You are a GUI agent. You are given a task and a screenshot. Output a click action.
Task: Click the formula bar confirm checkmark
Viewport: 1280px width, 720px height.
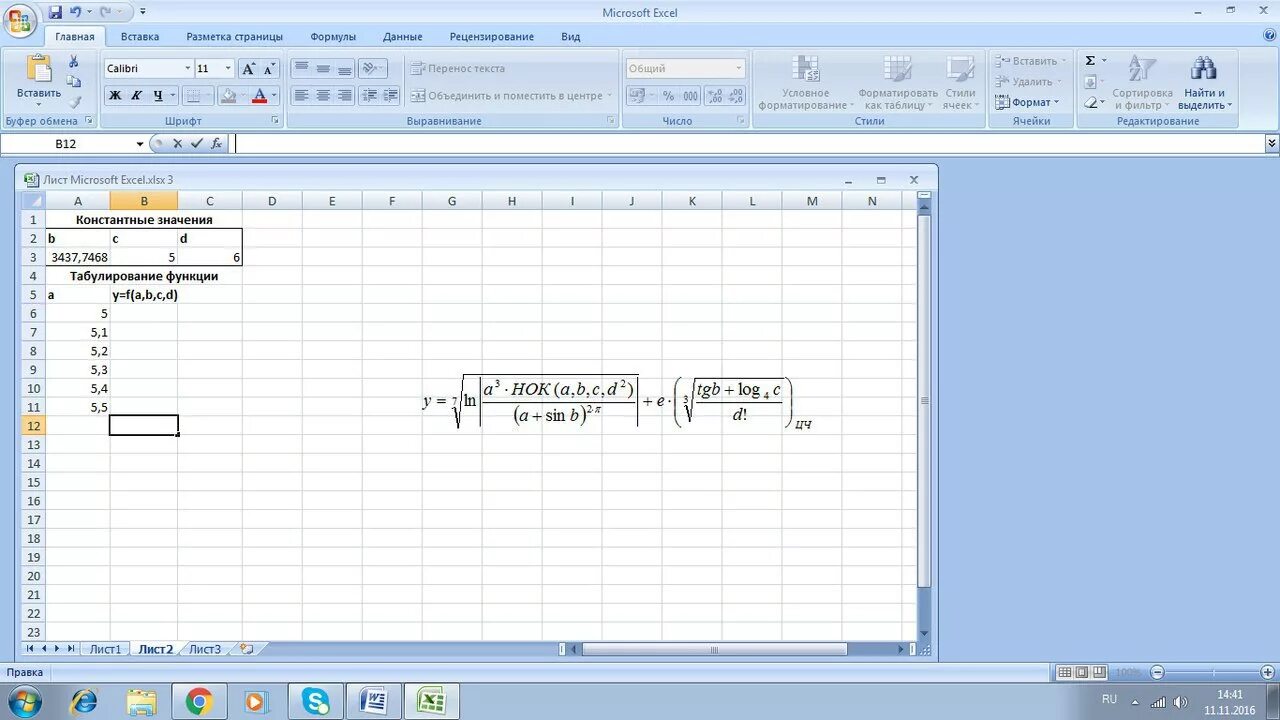(x=197, y=144)
